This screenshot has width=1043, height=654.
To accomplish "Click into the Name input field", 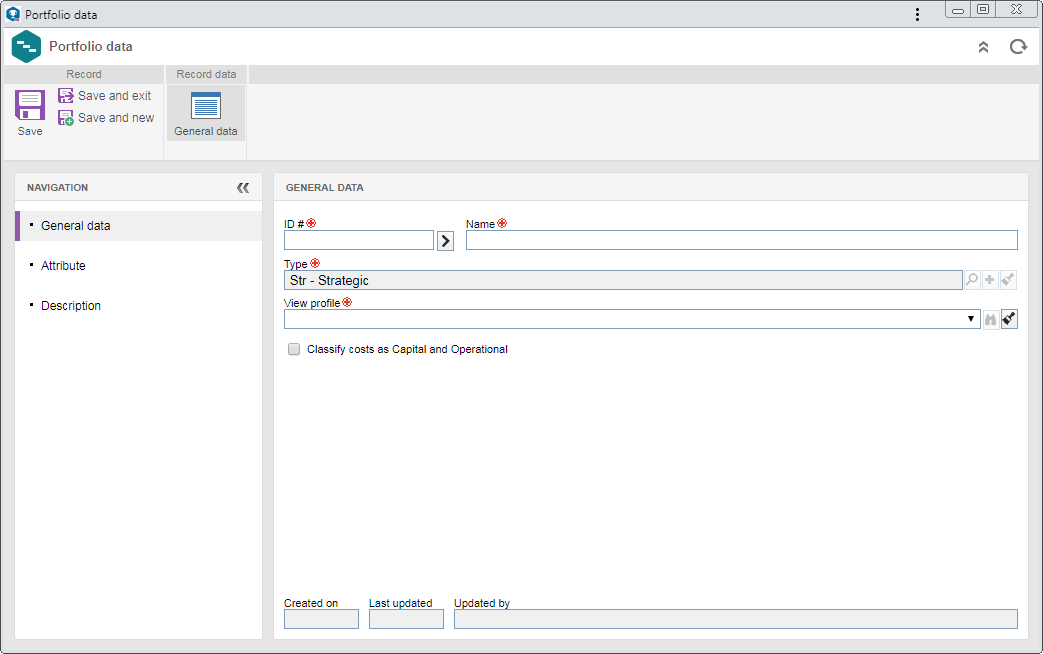I will tap(741, 240).
